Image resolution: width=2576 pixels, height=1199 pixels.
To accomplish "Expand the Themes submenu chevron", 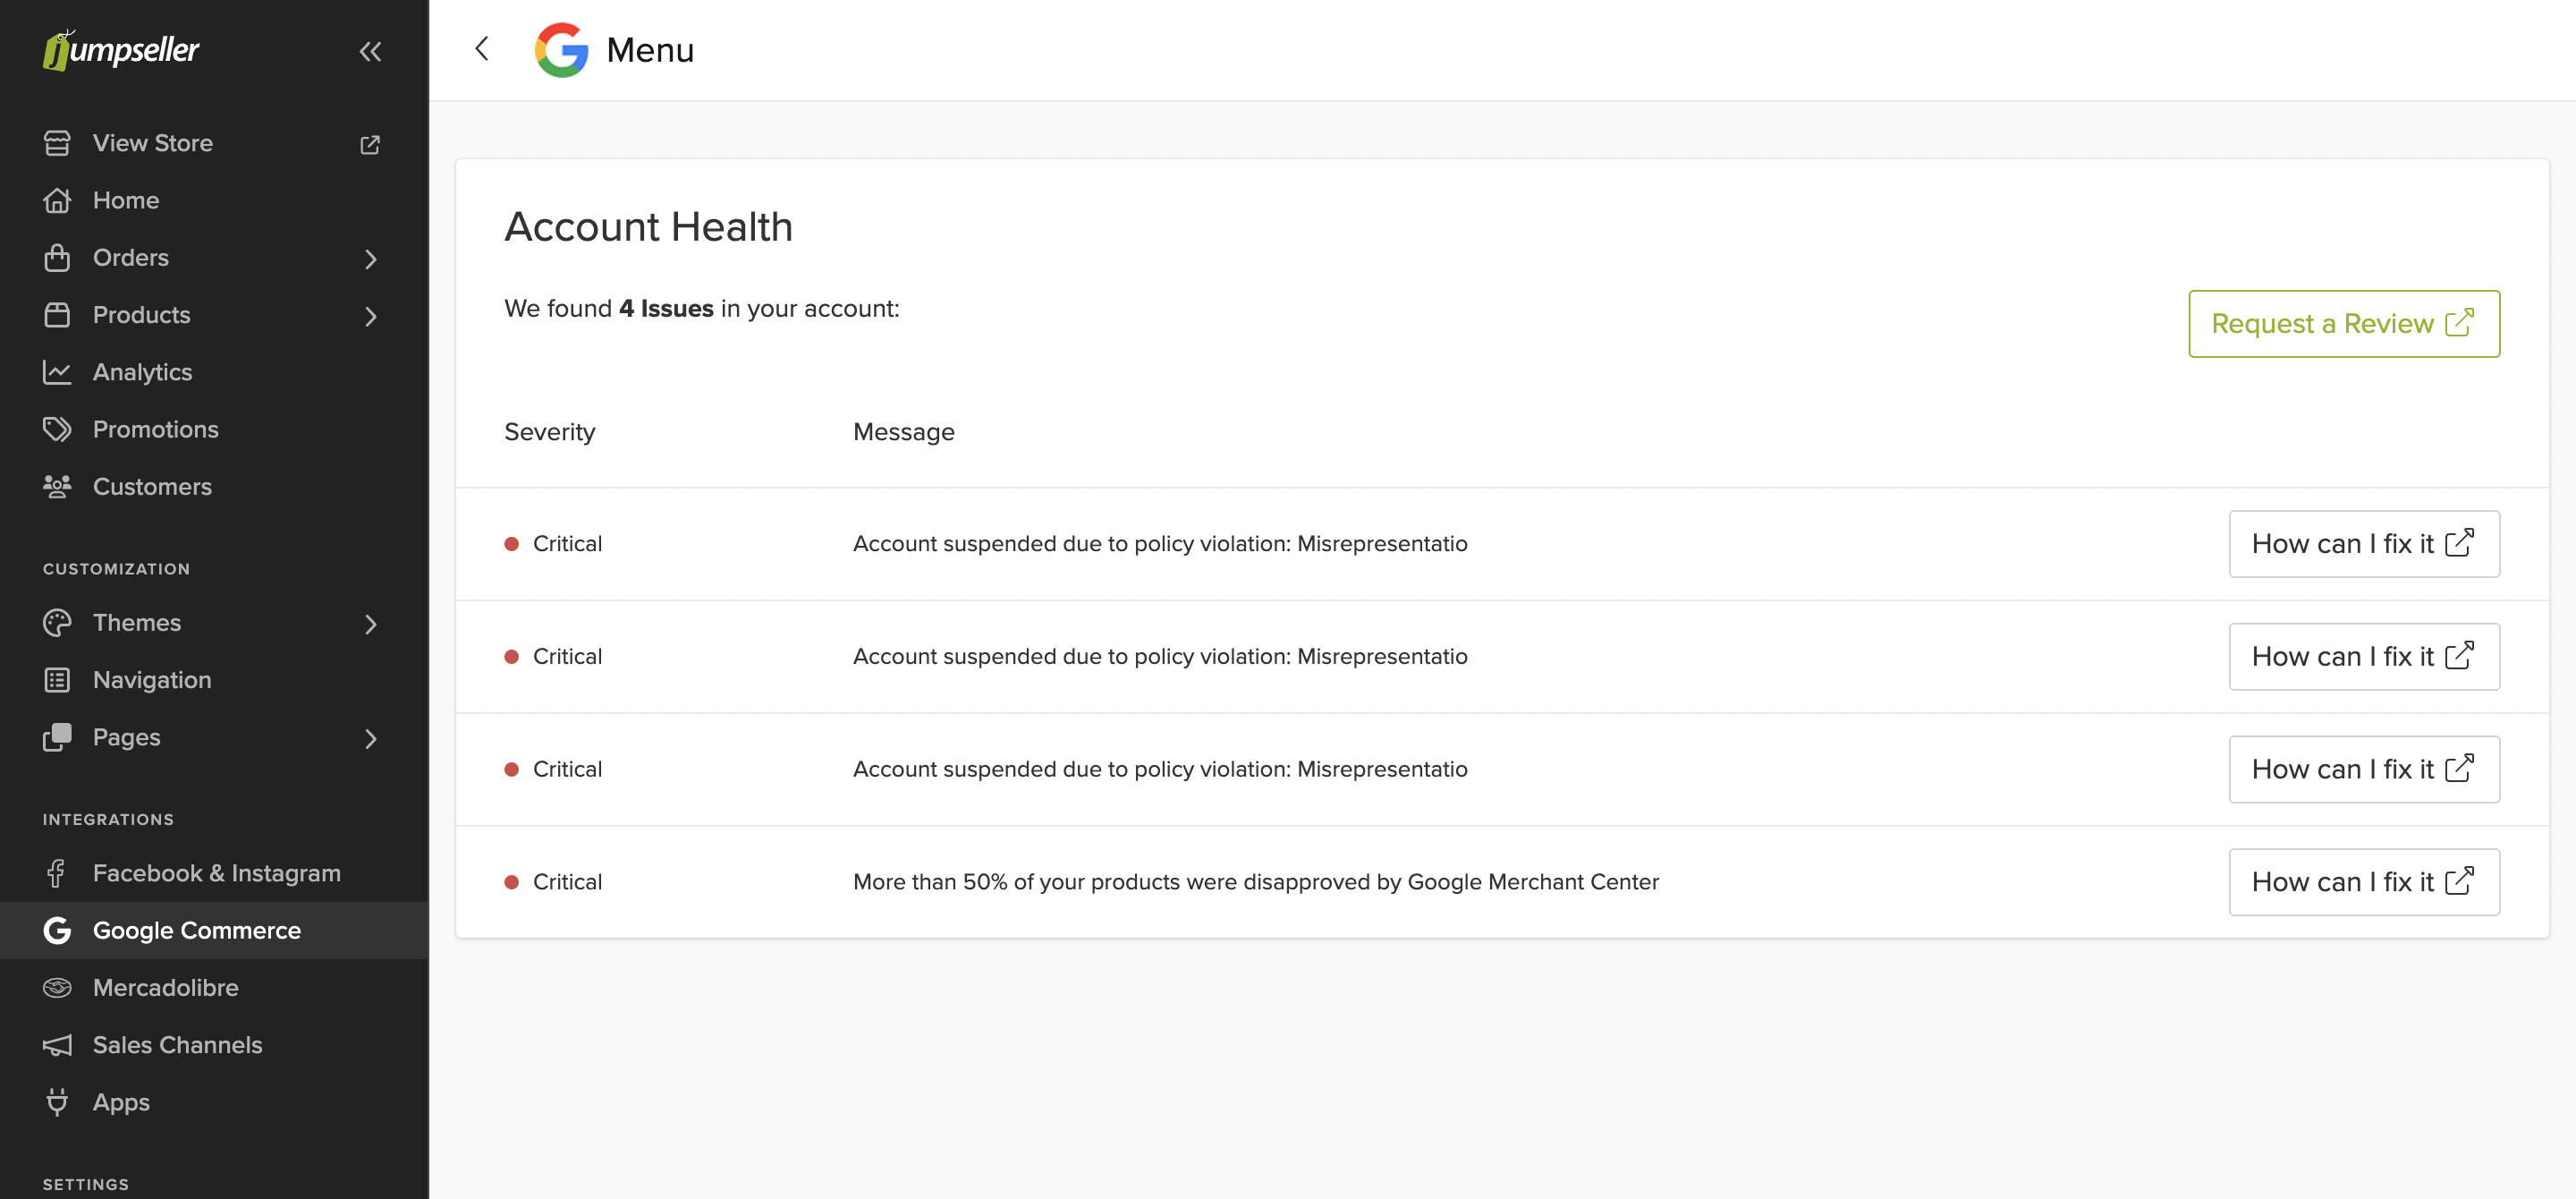I will 370,624.
